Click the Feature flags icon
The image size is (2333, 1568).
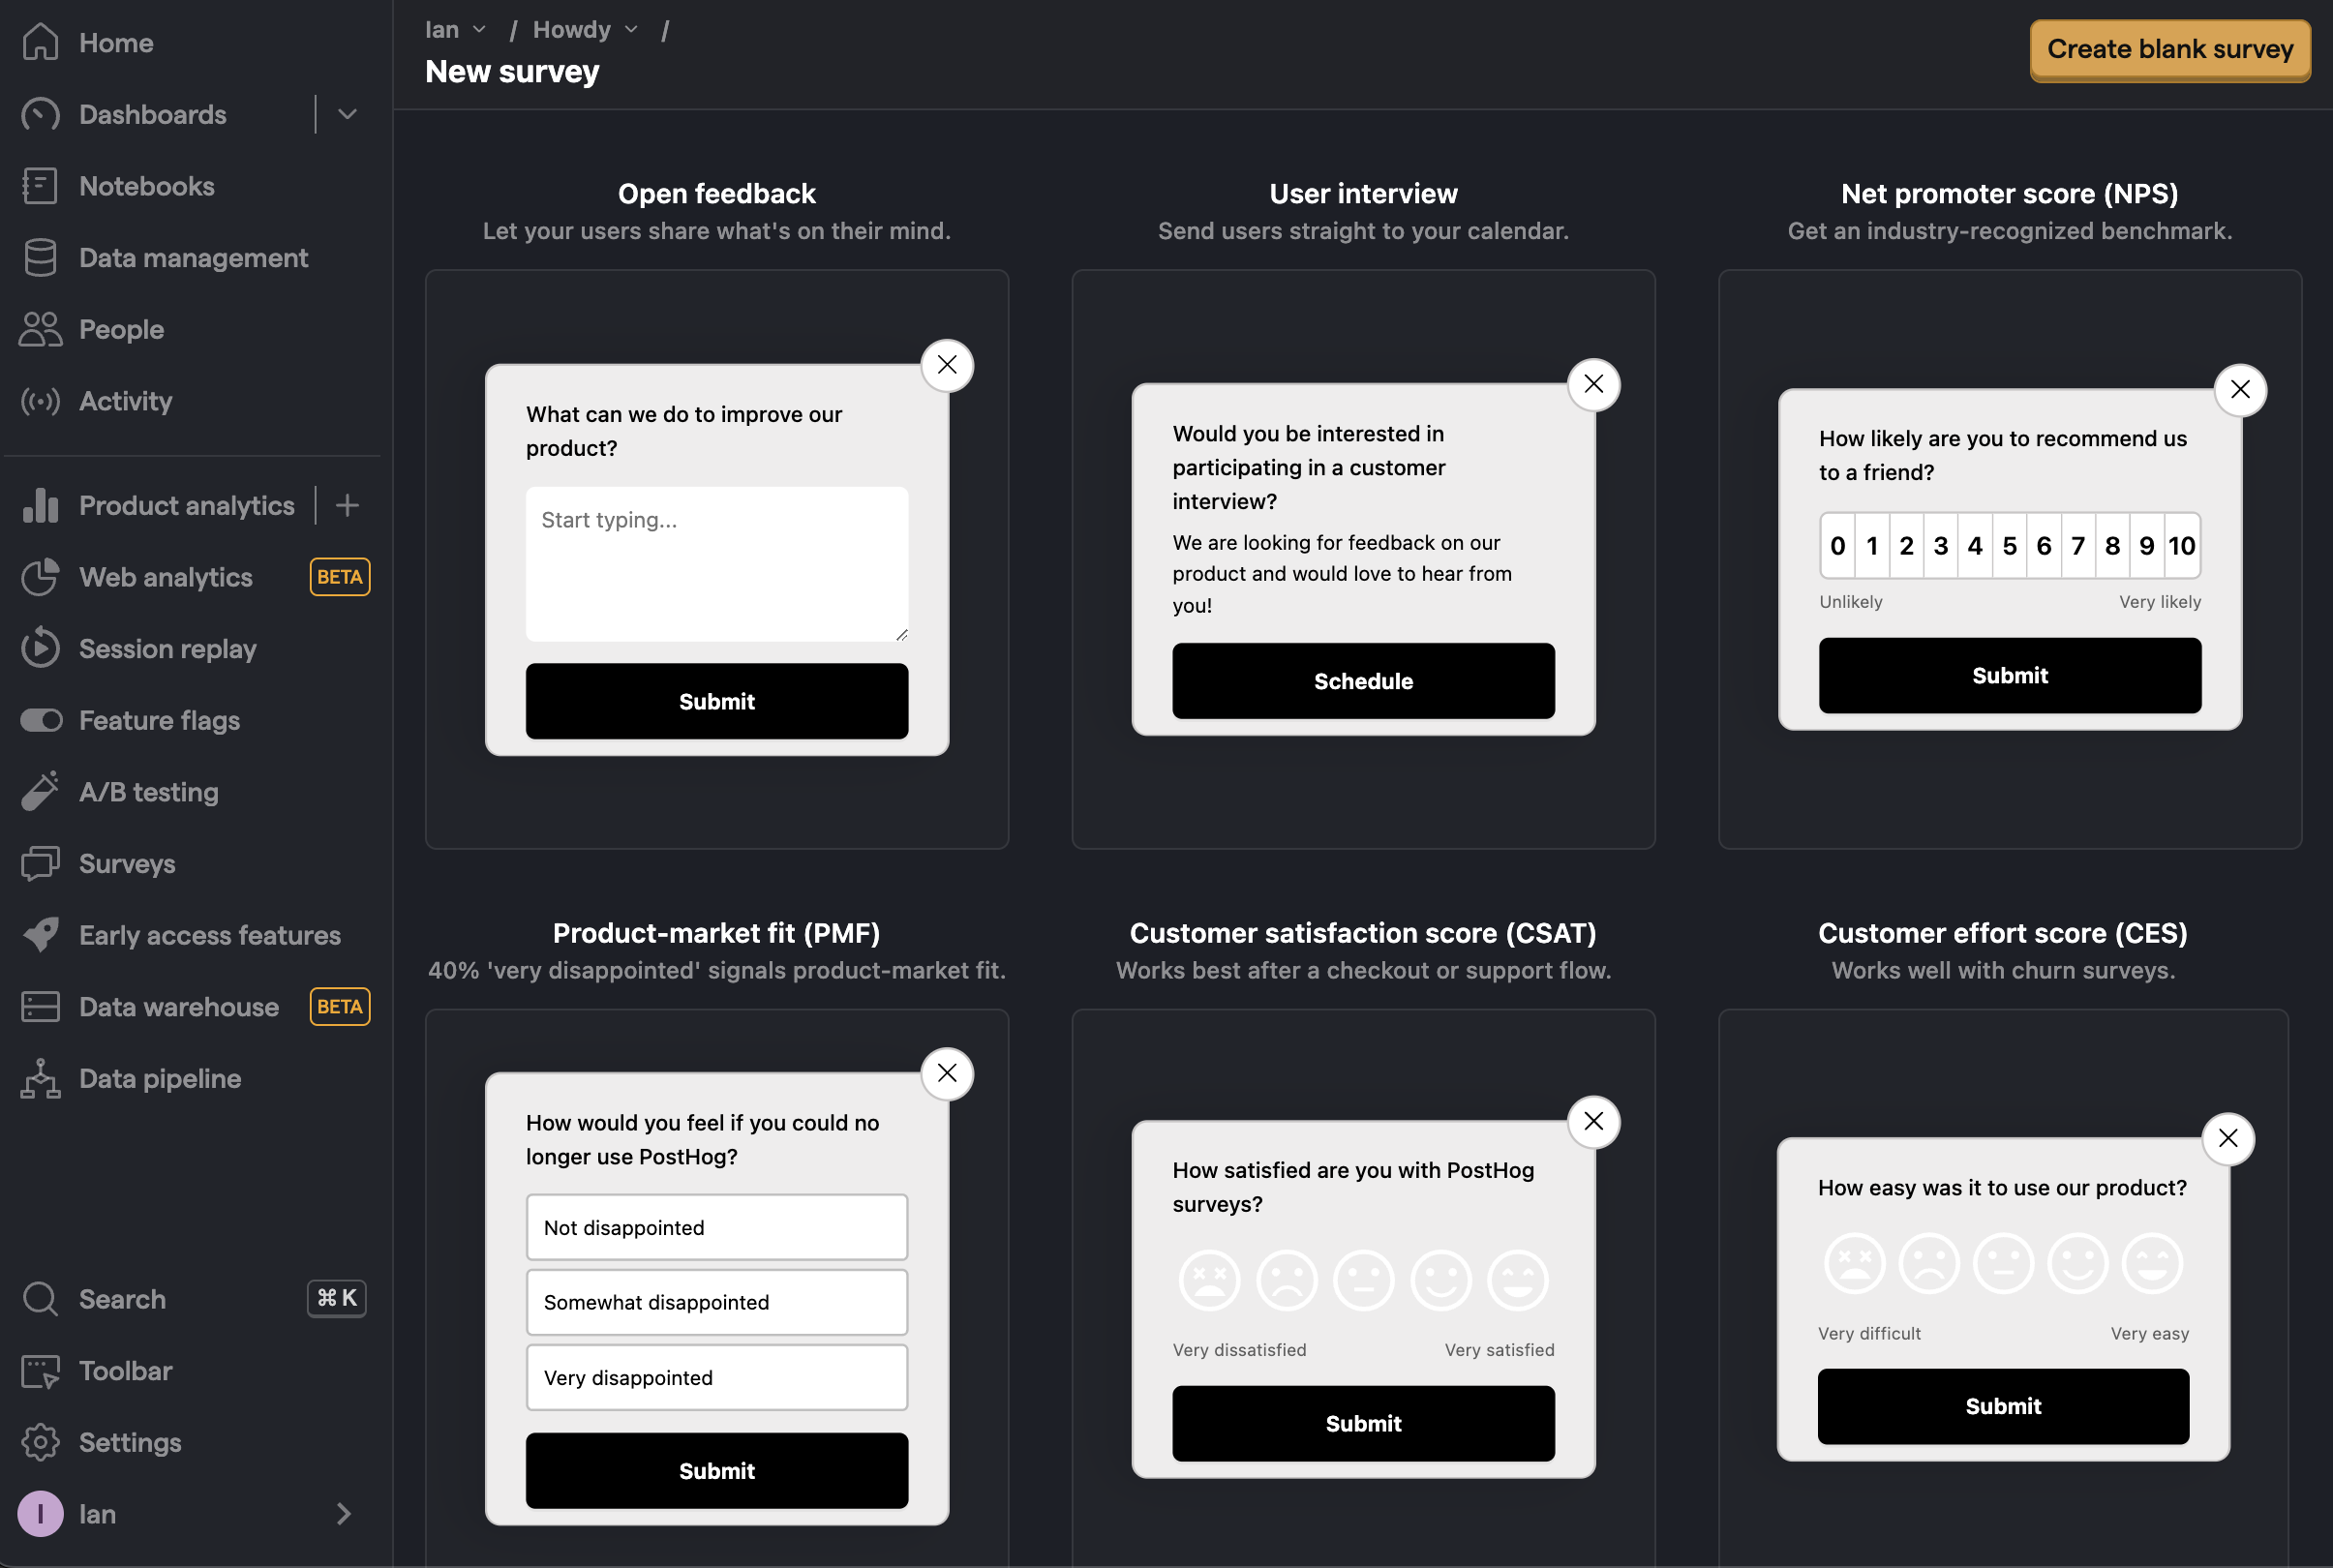39,719
